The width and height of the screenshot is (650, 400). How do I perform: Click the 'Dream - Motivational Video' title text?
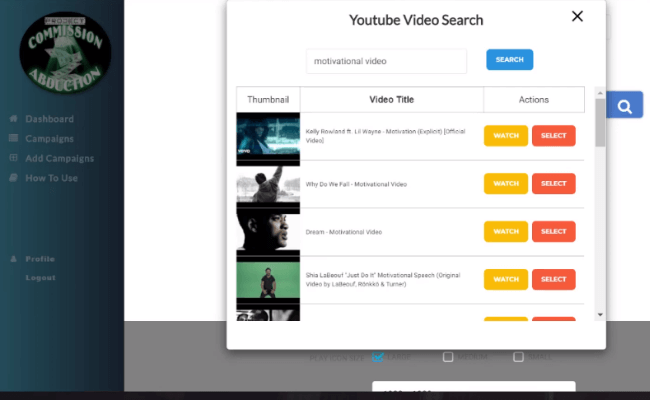[344, 232]
